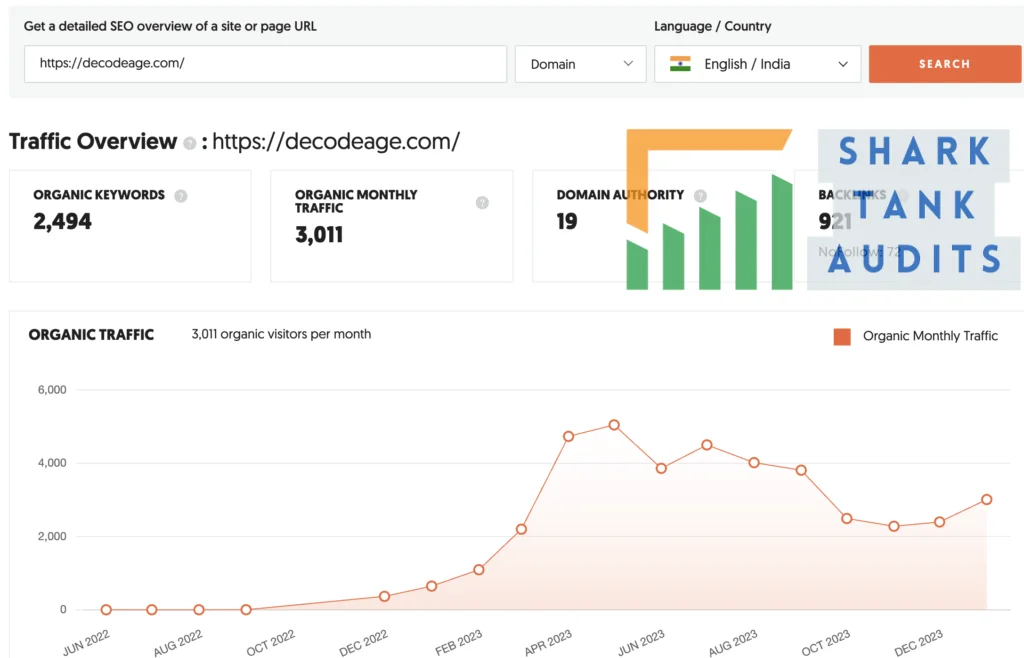Click the Language / Country label
Screen dimensions: 1024x658
pos(712,26)
